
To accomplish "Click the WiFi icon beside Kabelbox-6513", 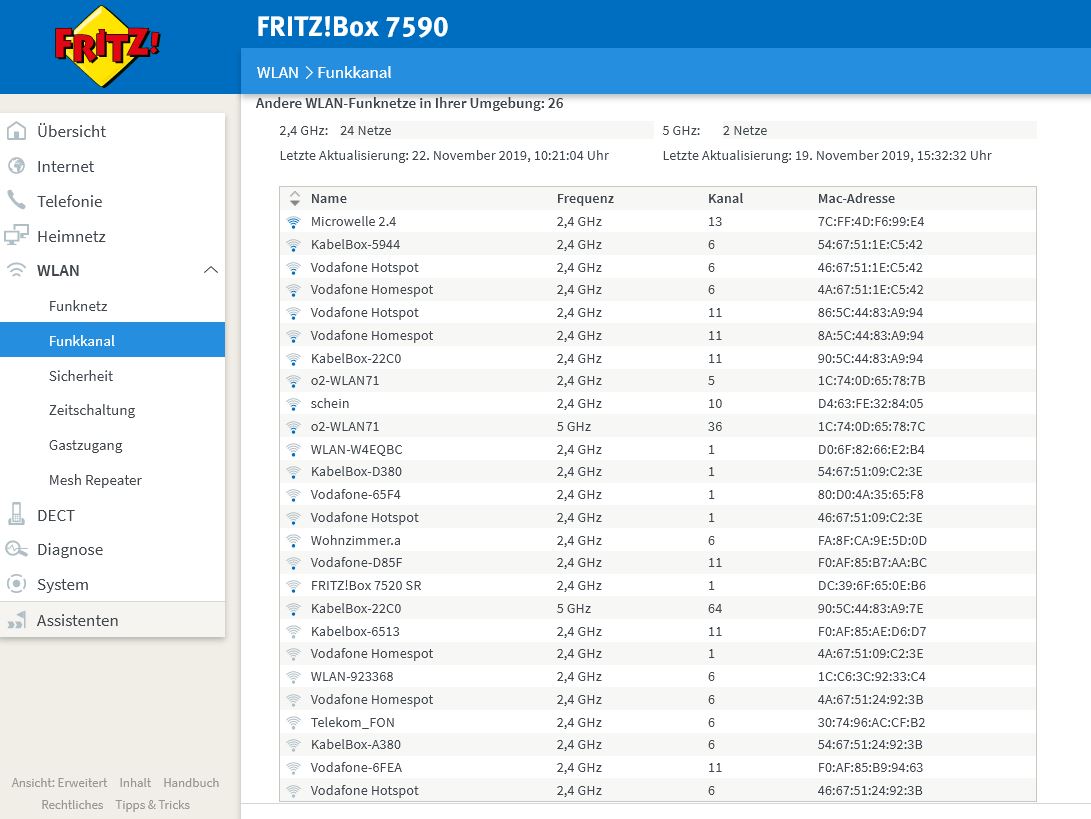I will tap(294, 632).
